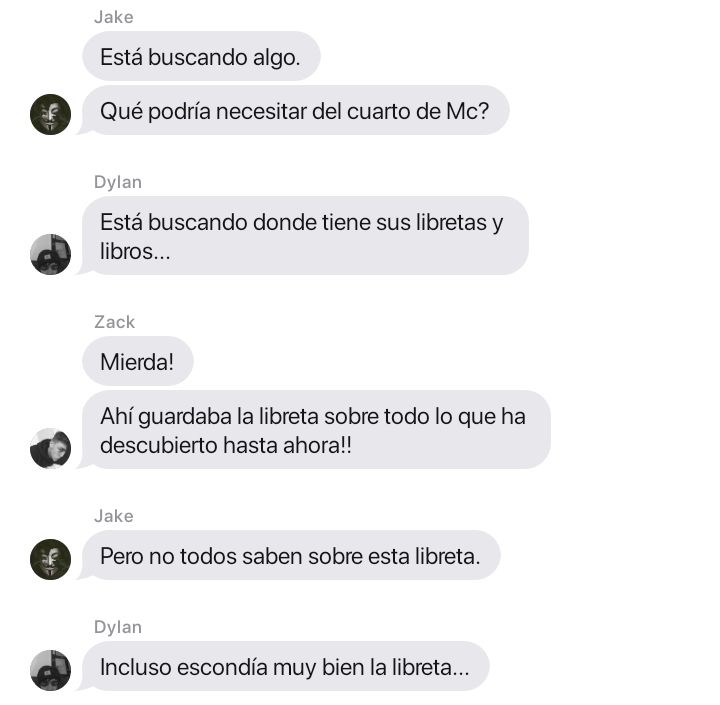
Task: Tap the 'Zack' sender name label
Action: [115, 322]
